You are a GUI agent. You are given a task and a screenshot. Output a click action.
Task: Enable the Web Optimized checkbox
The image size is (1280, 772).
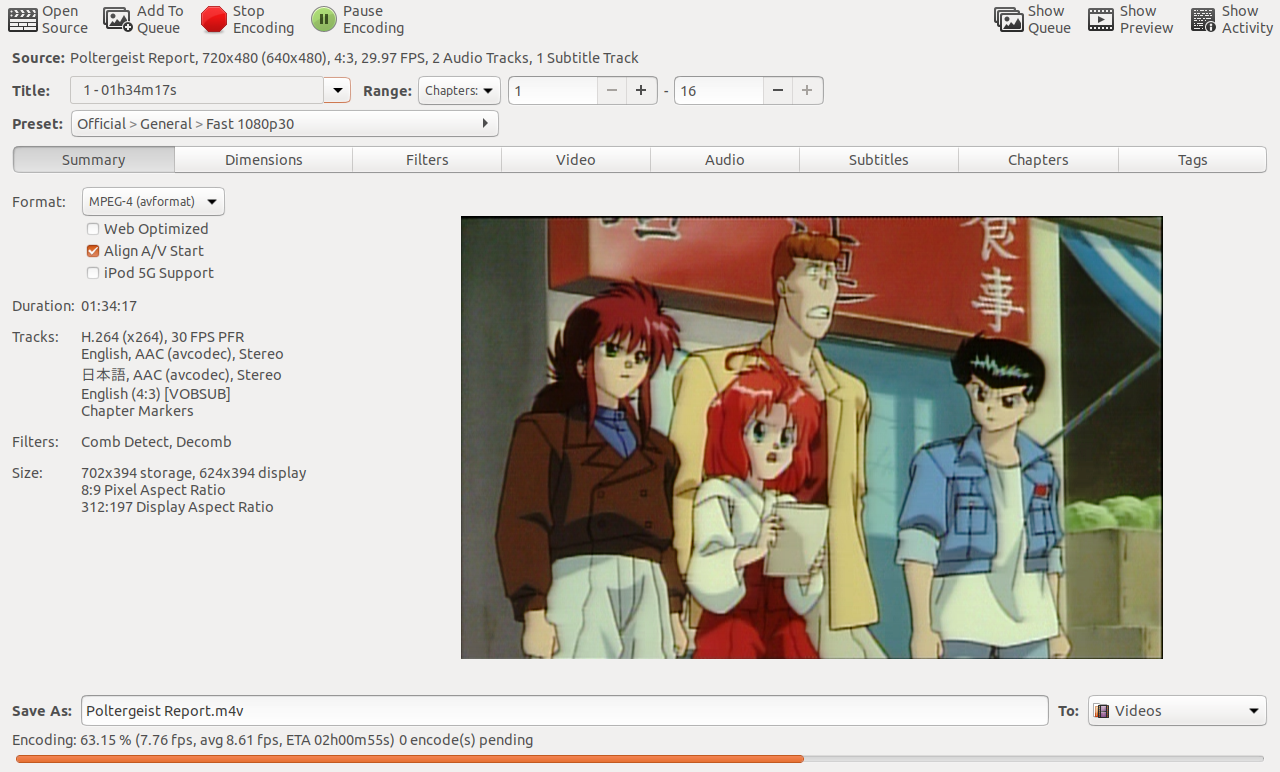pos(93,229)
